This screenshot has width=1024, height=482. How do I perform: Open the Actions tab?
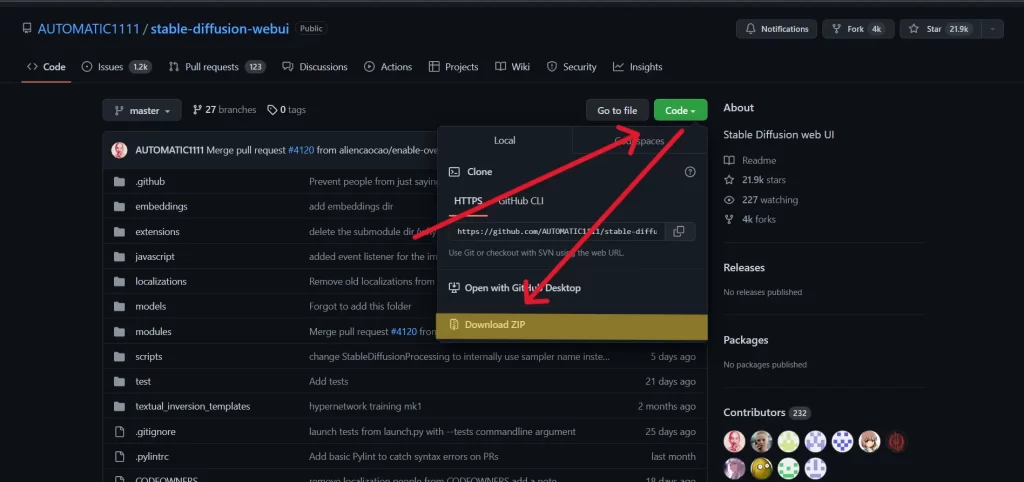(x=388, y=67)
